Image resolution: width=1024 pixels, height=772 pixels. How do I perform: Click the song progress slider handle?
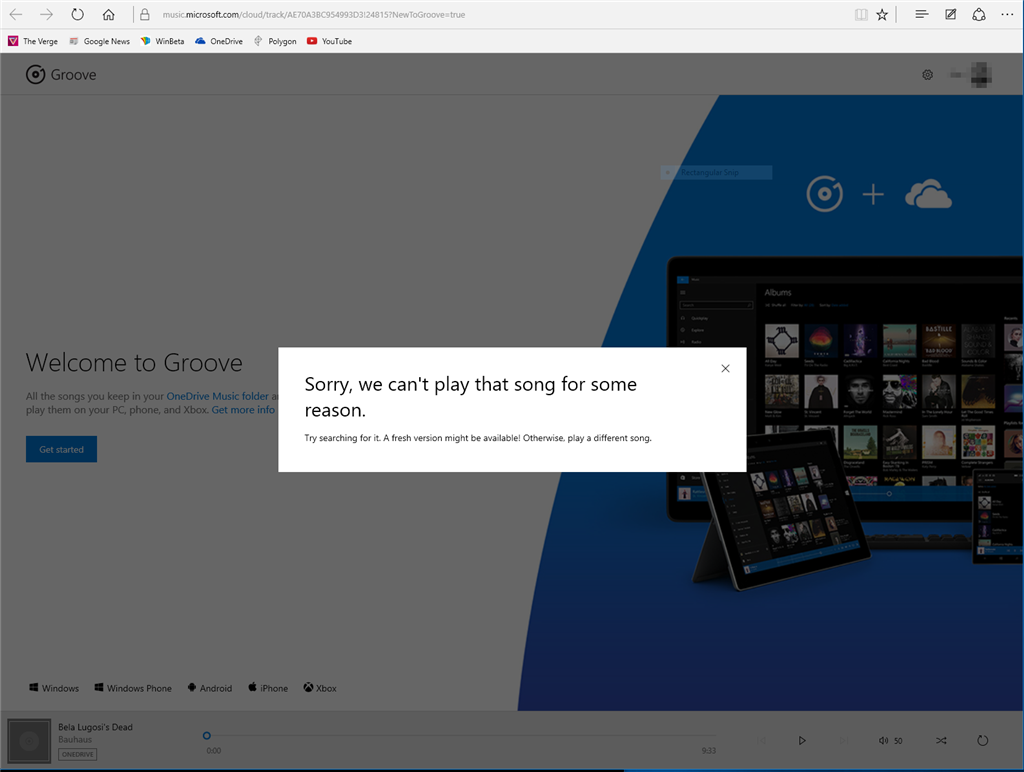point(206,735)
